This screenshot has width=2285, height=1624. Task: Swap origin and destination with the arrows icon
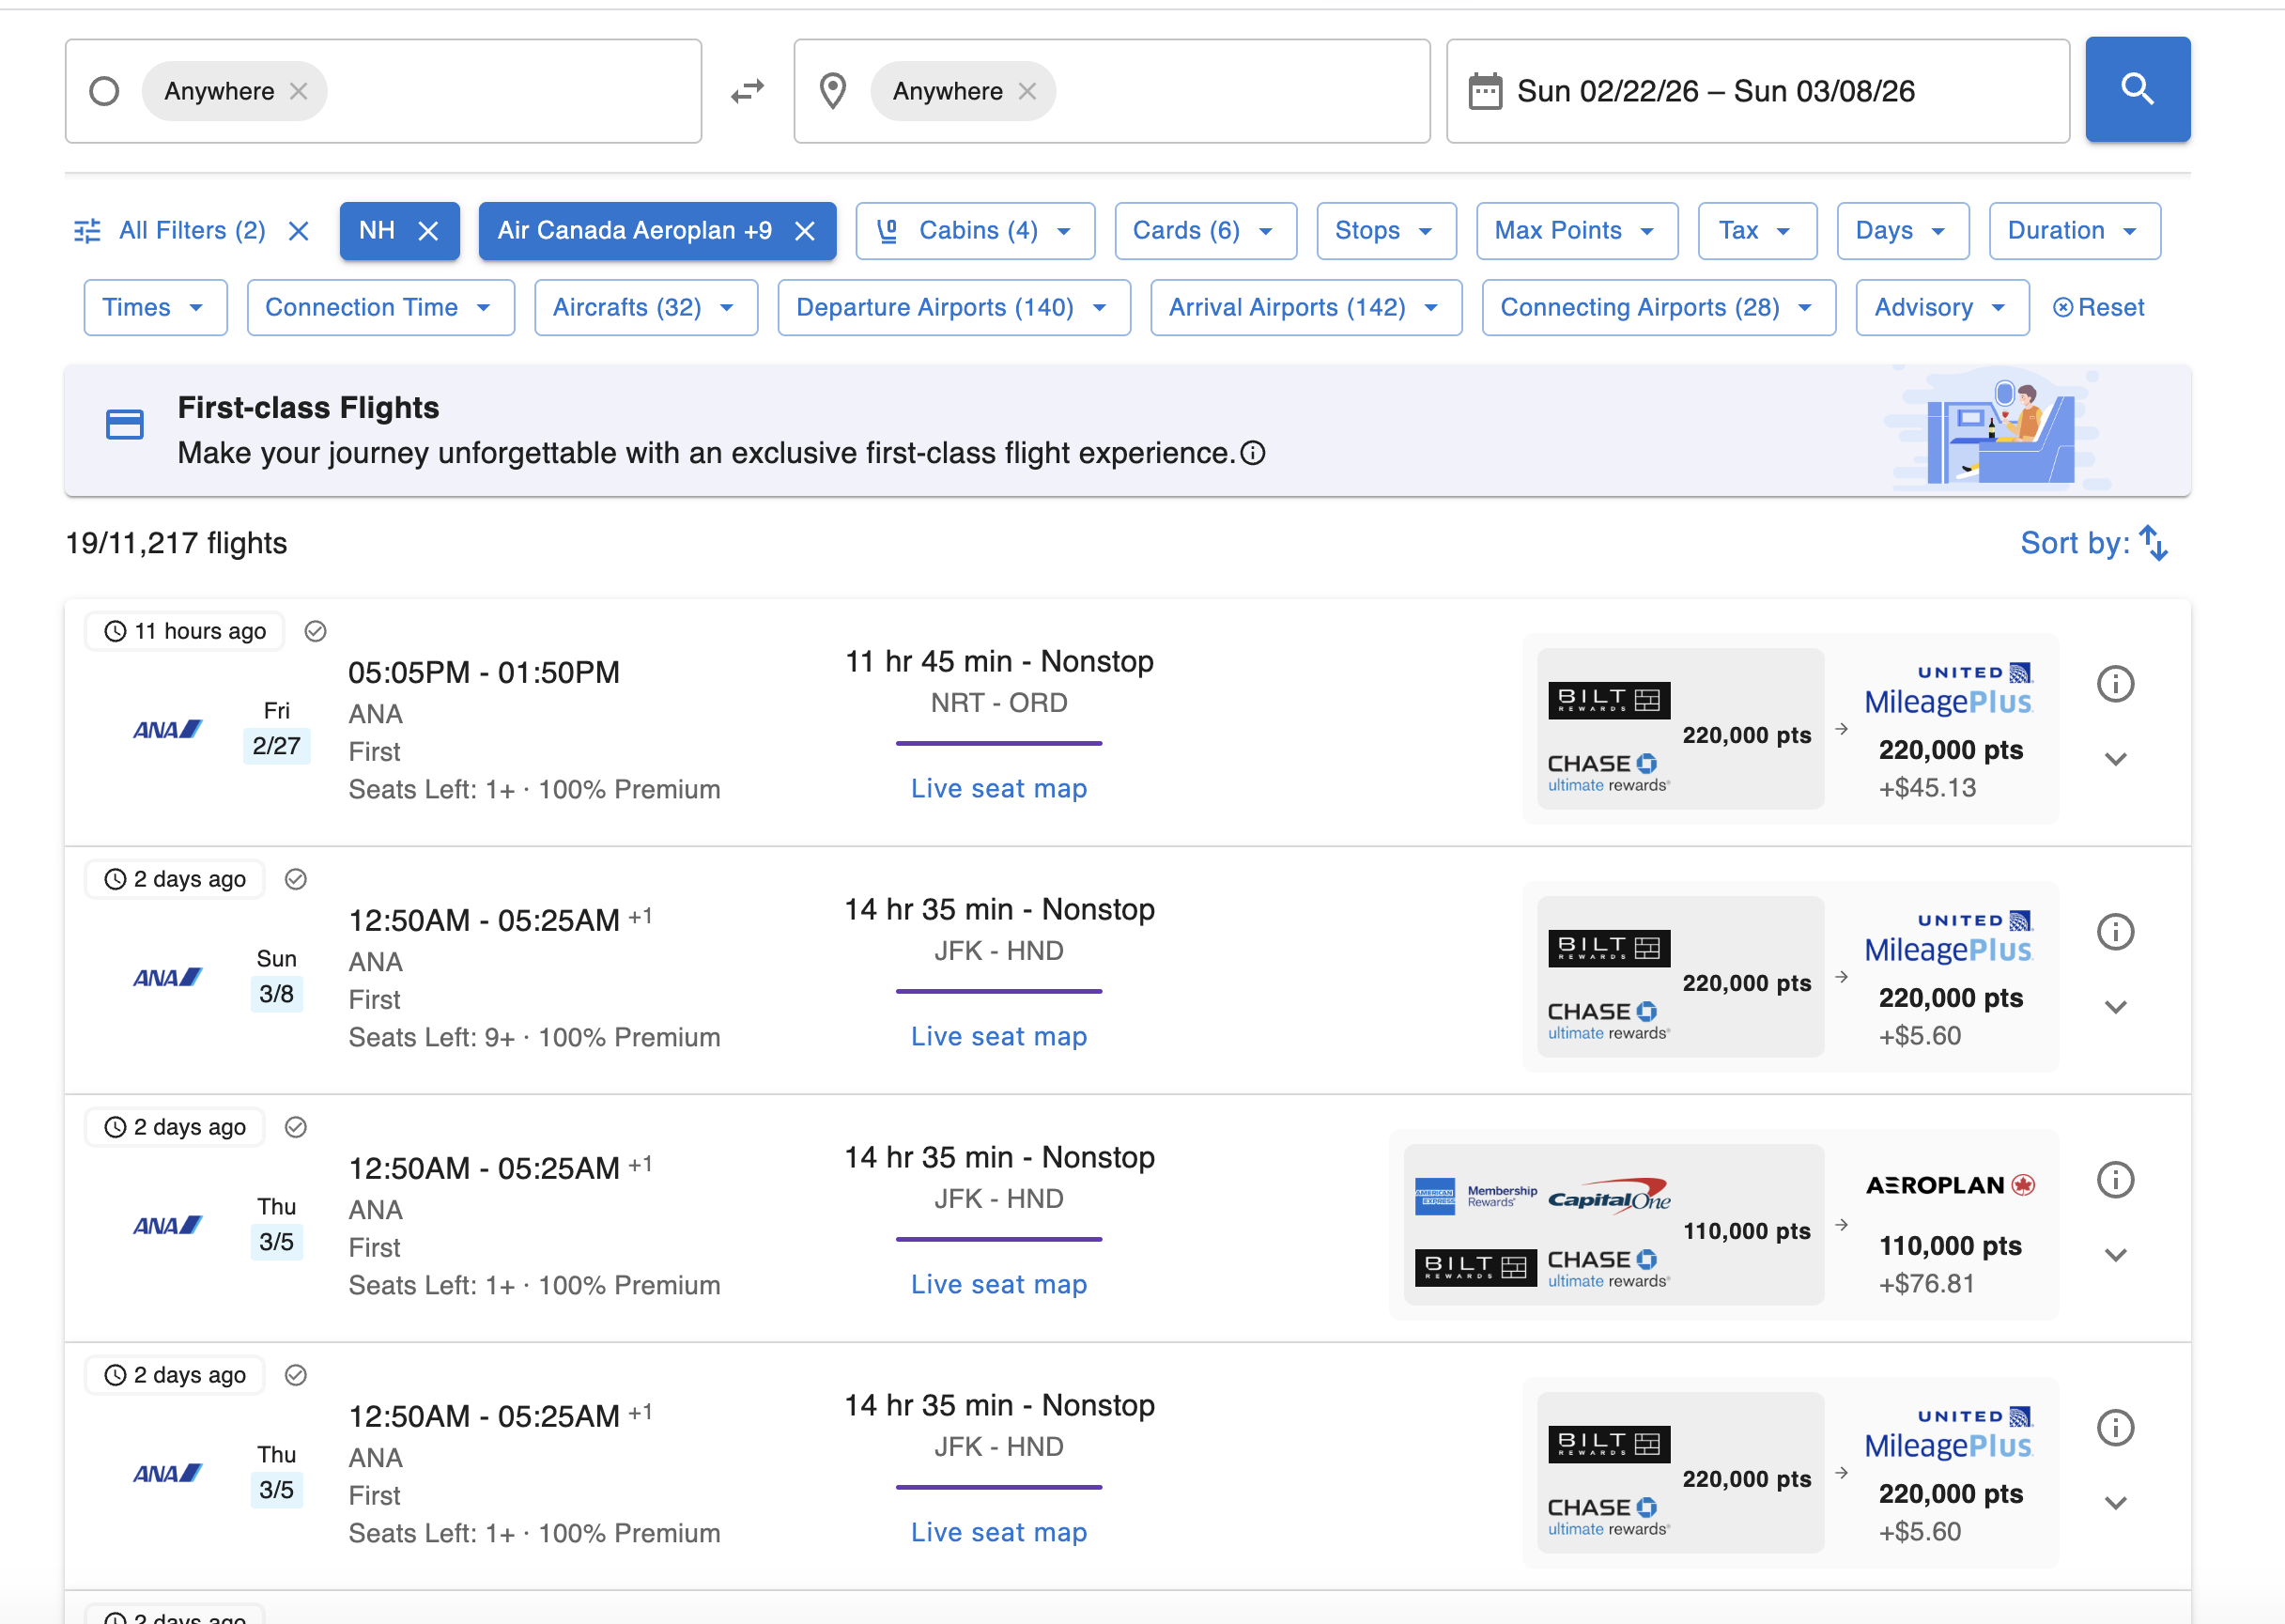point(747,91)
